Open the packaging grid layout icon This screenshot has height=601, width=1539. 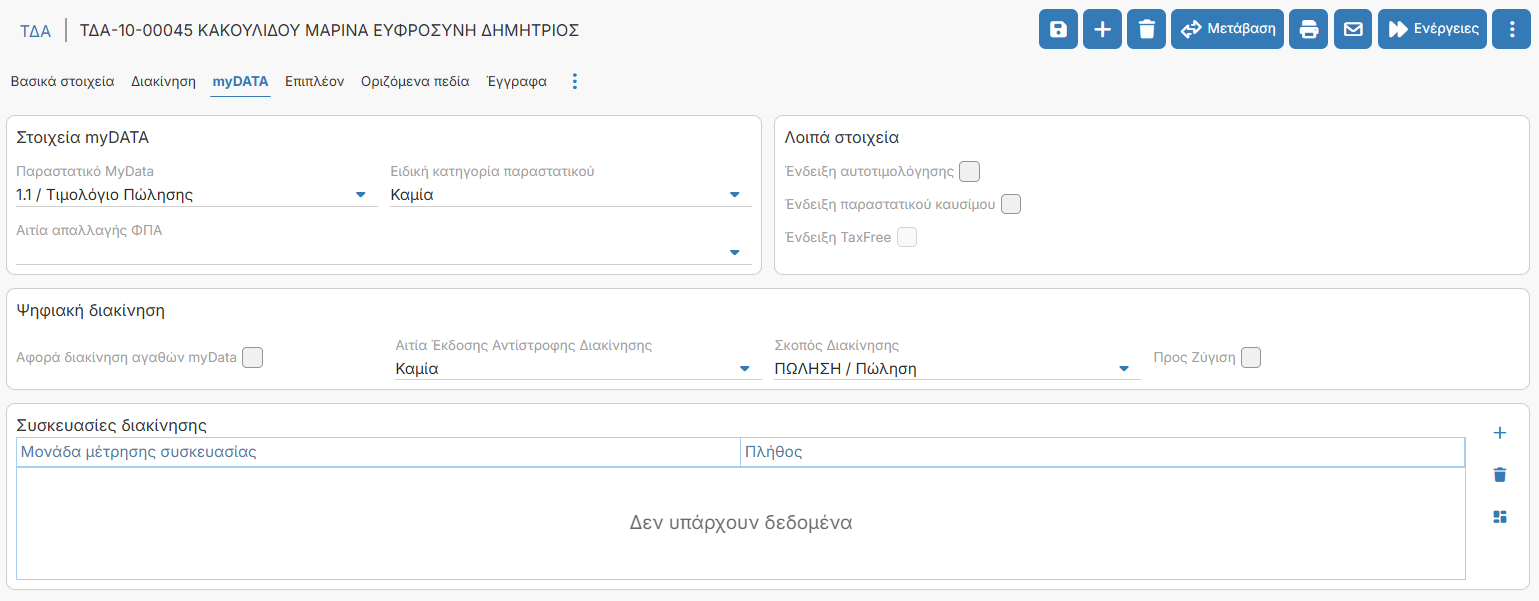point(1499,517)
